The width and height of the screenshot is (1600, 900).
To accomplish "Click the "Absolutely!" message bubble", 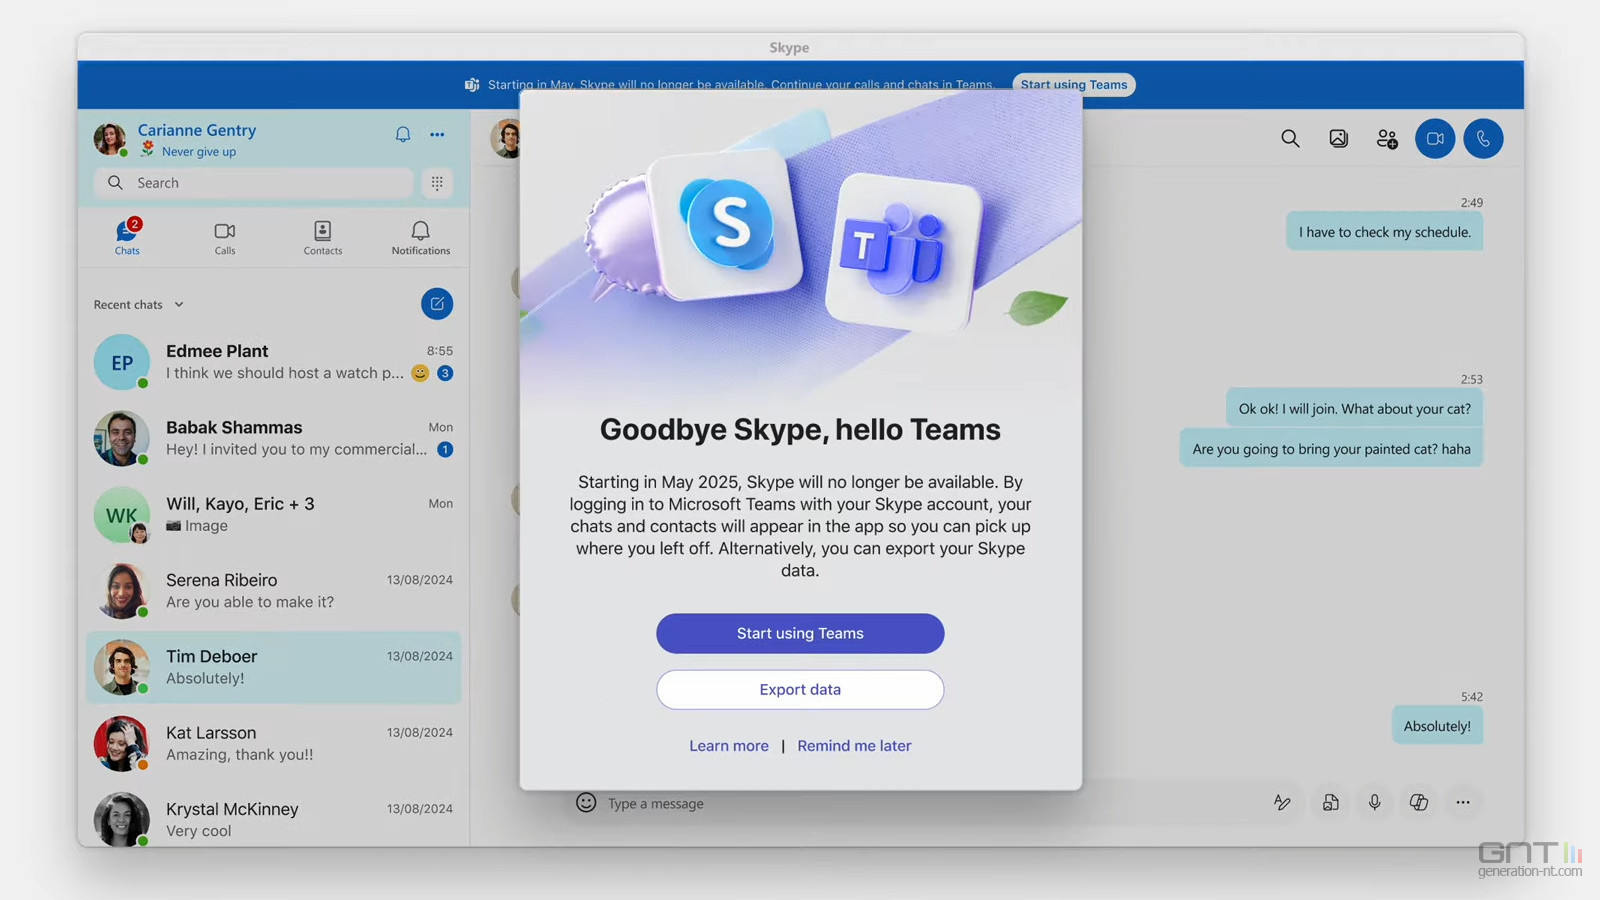I will (x=1437, y=726).
